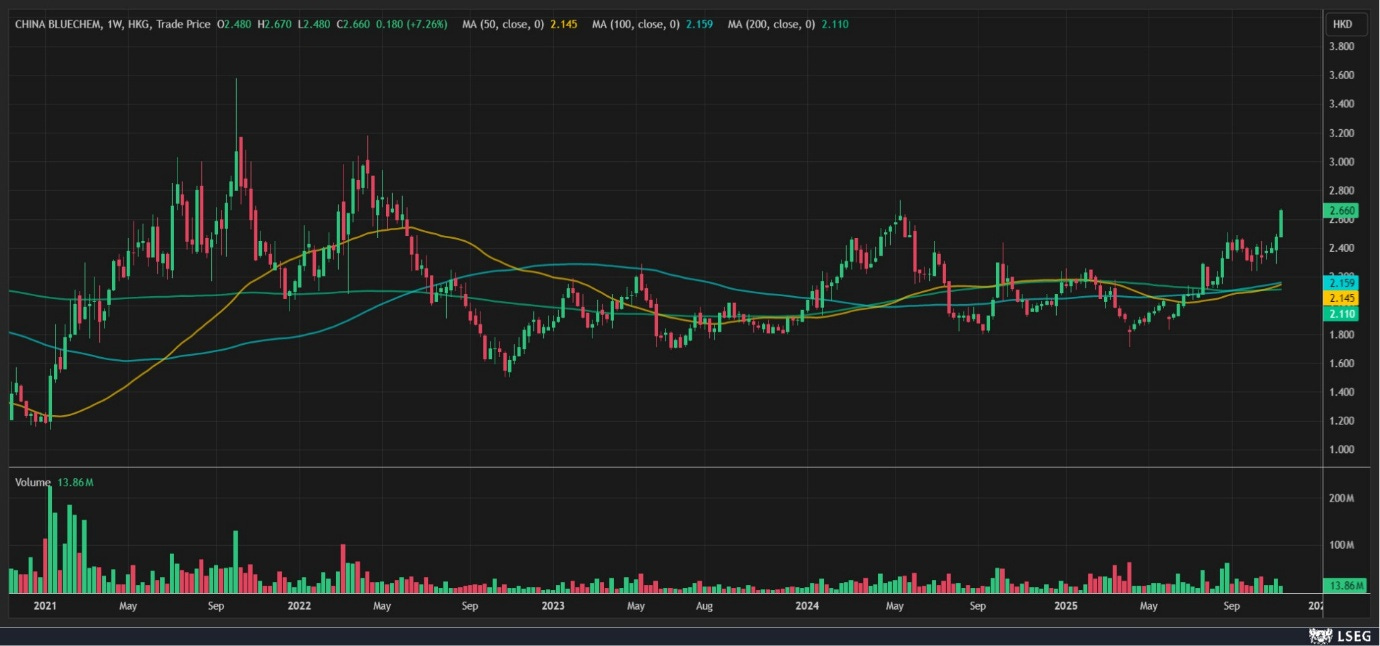The height and width of the screenshot is (646, 1380).
Task: Click the 1.400 price axis label
Action: [1341, 392]
